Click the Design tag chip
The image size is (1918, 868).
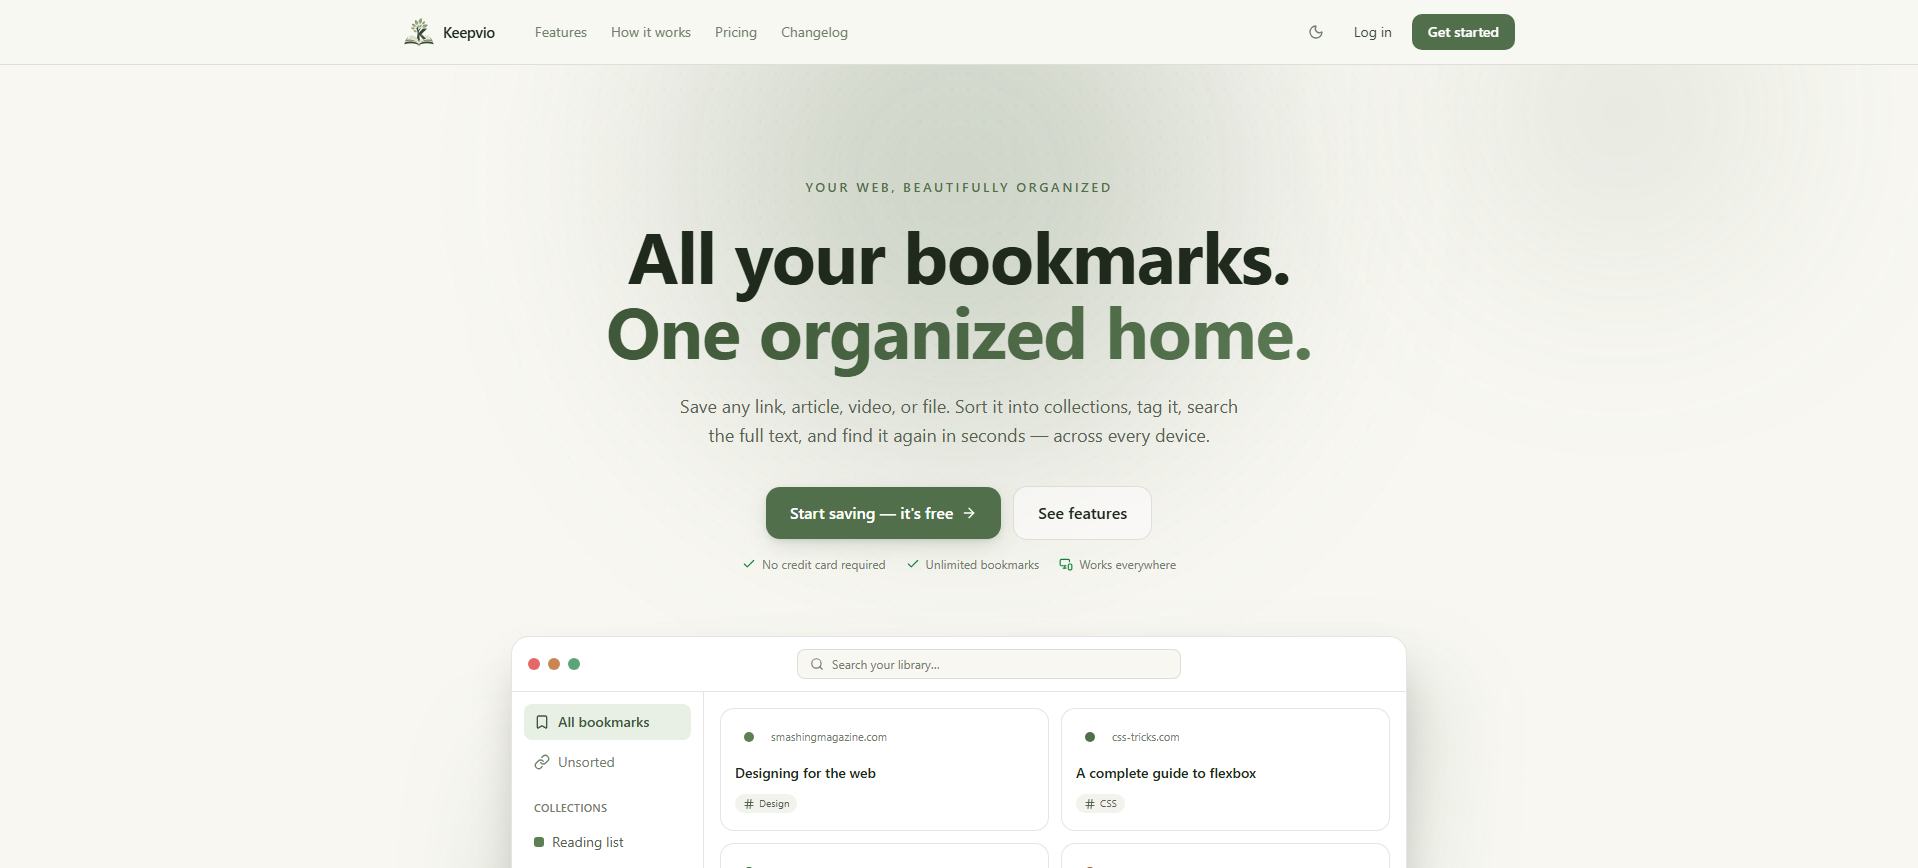click(x=766, y=803)
